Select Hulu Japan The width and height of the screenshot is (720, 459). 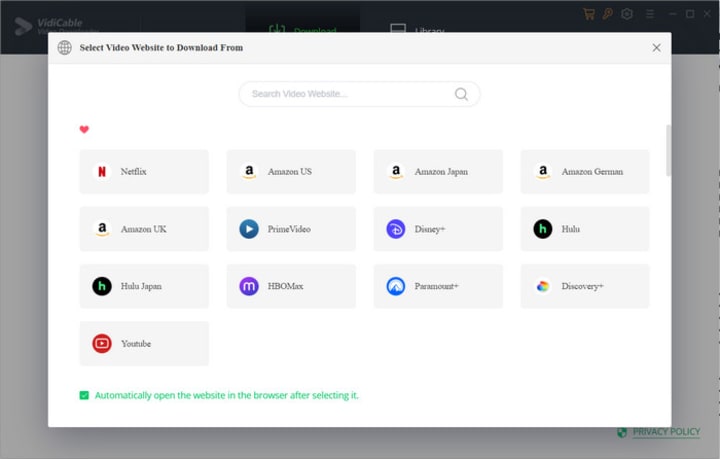pyautogui.click(x=144, y=286)
